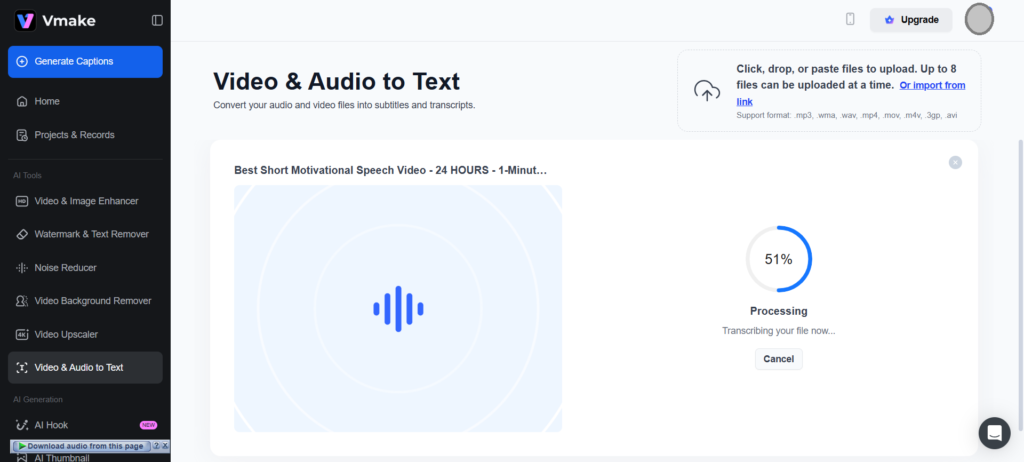This screenshot has height=462, width=1024.
Task: Open Home from the sidebar
Action: [47, 101]
